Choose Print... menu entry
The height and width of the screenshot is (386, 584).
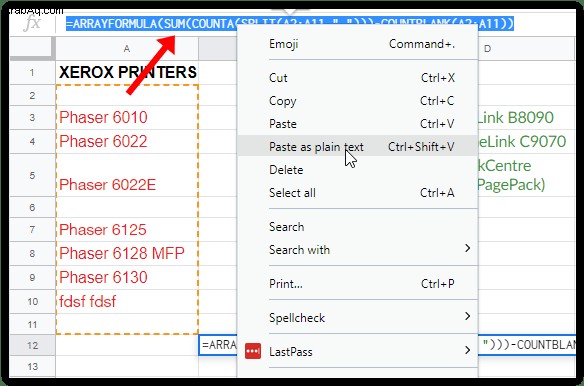pos(357,284)
